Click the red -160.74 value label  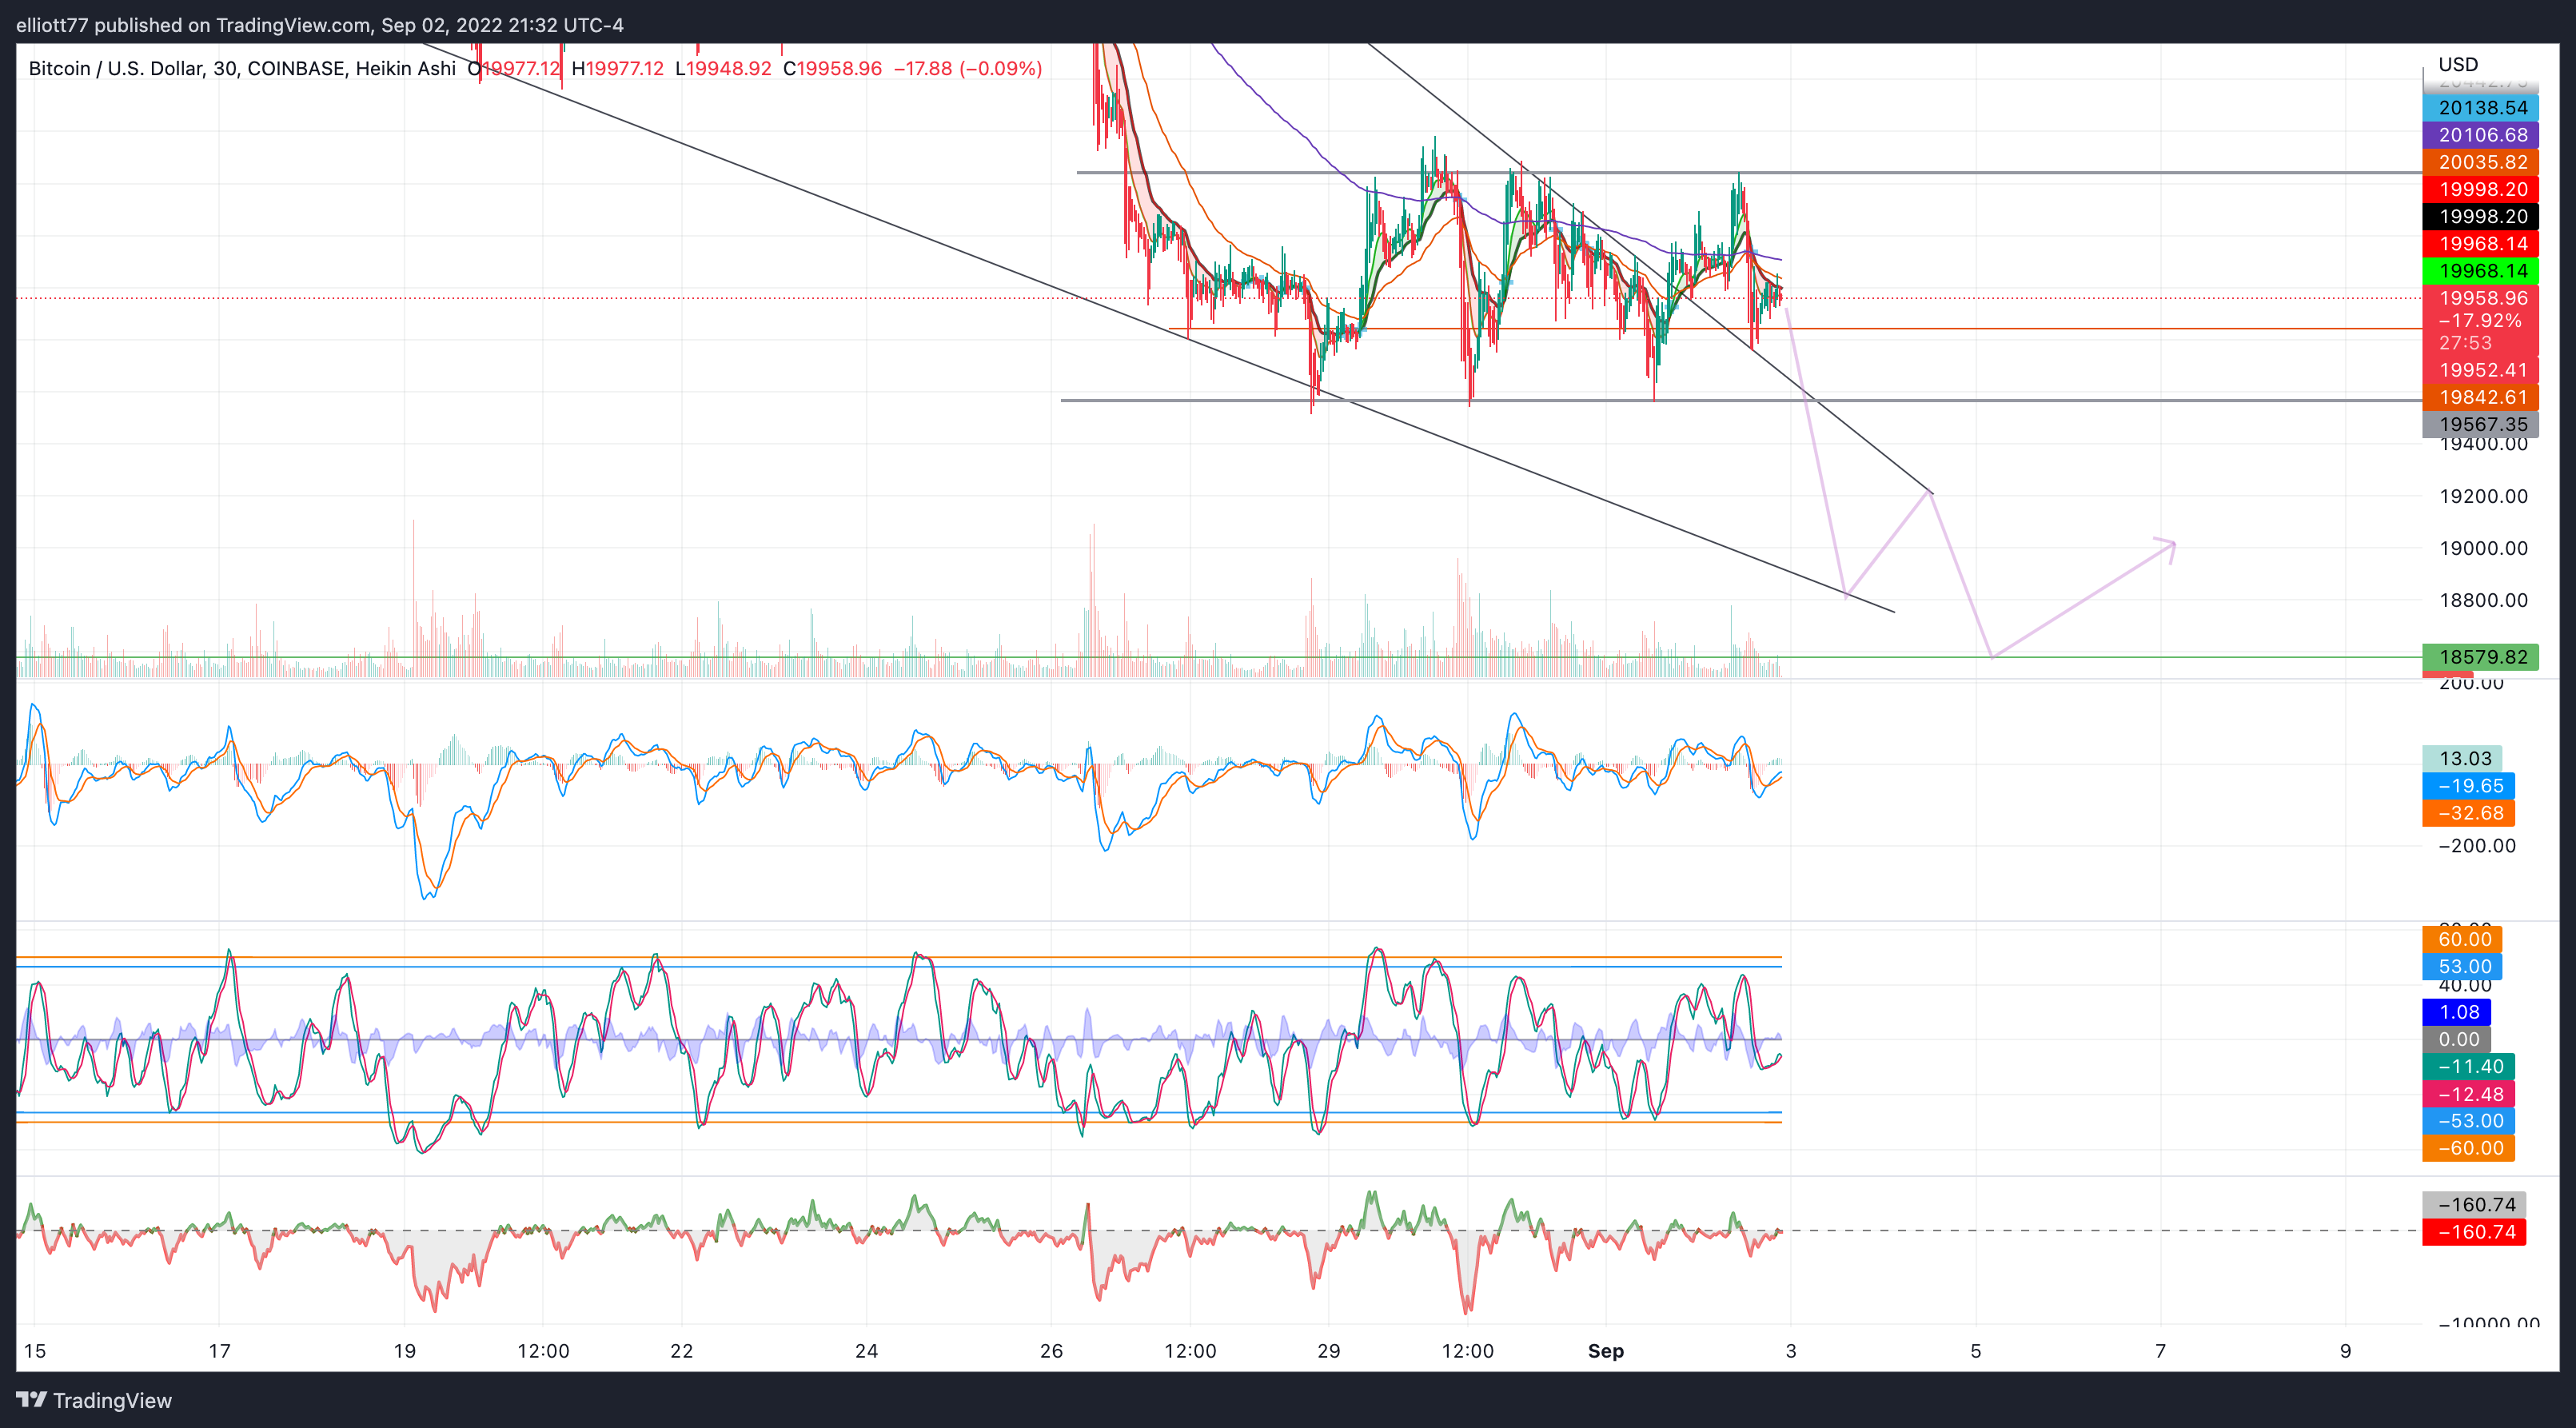tap(2474, 1232)
